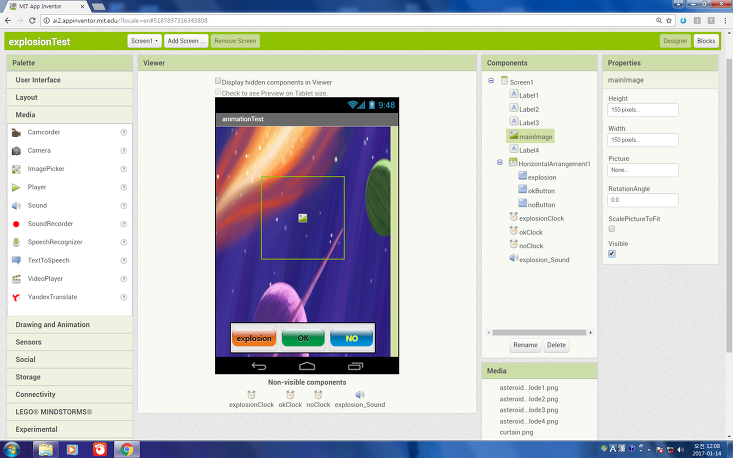Switch to the Designer view
Screen dimensions: 733x458
tap(675, 41)
